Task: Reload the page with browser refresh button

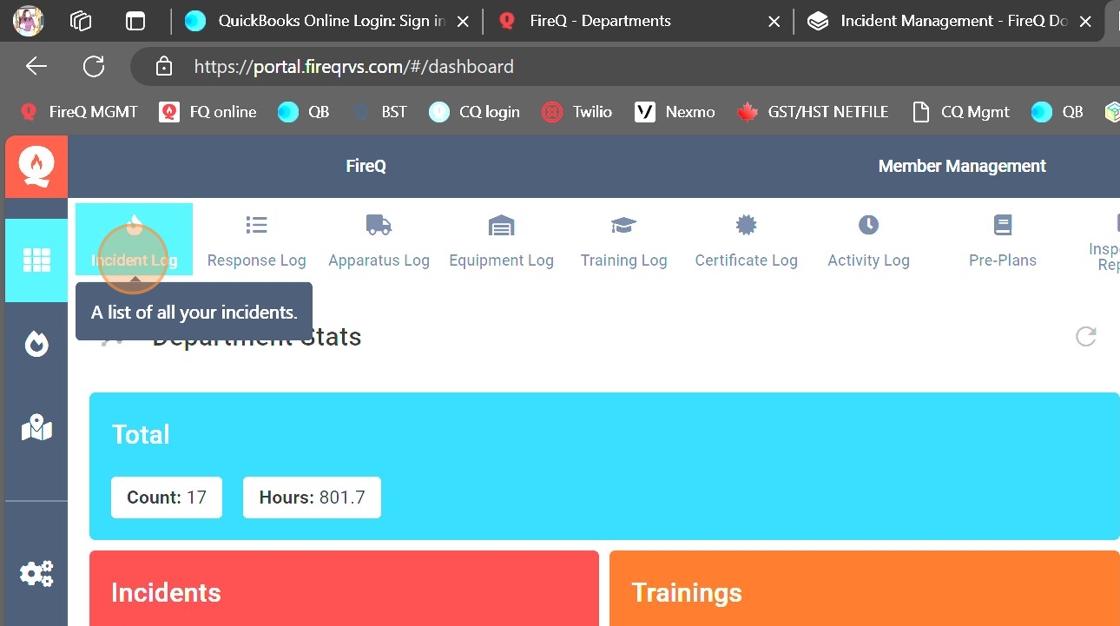Action: 94,67
